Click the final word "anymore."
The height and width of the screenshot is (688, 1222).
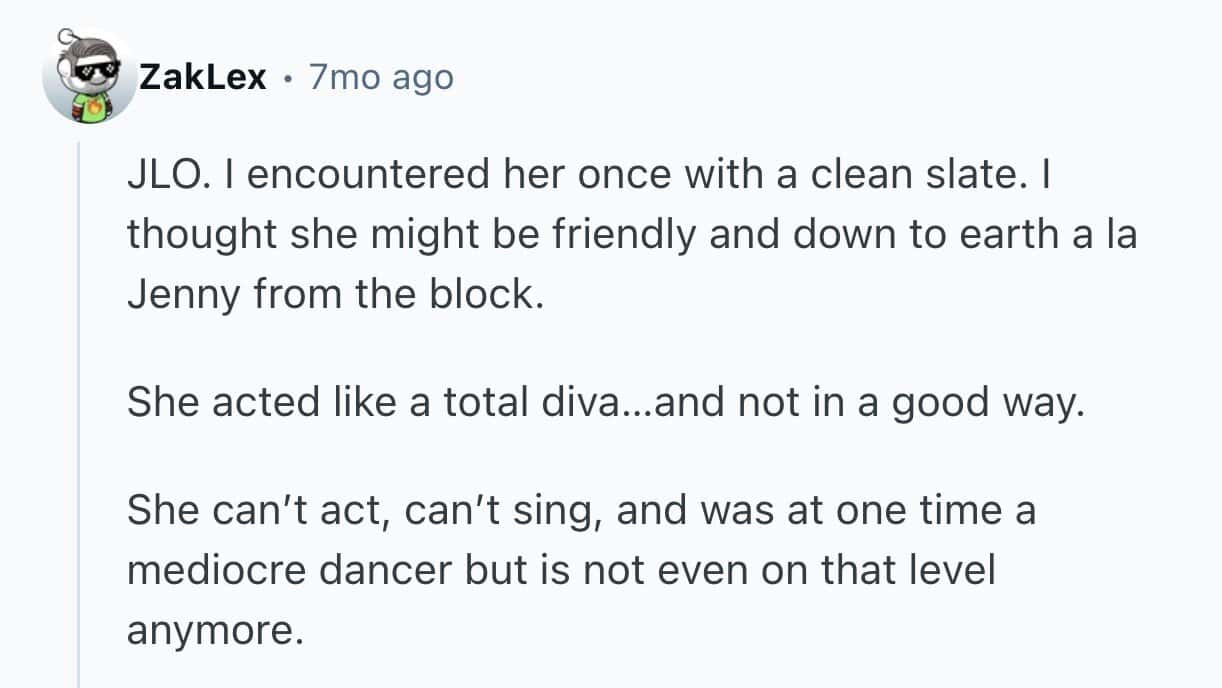click(213, 628)
